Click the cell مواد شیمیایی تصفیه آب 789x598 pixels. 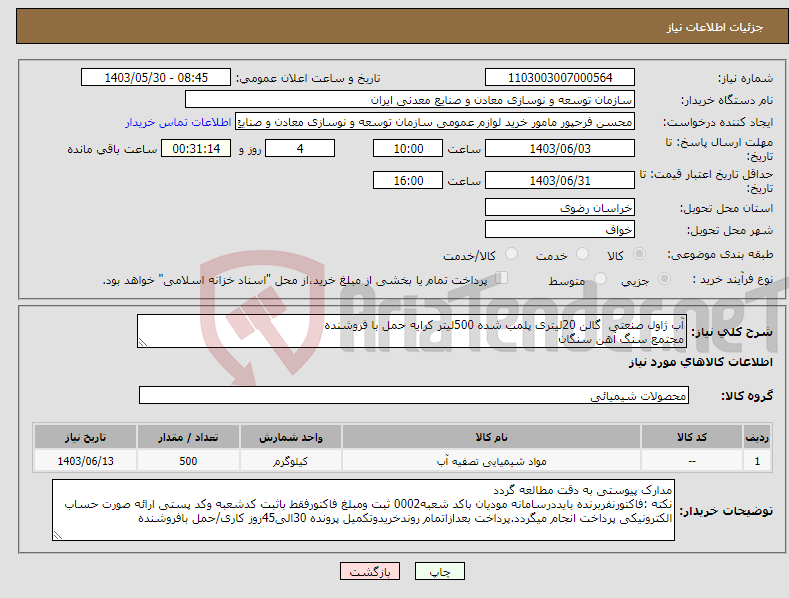click(x=491, y=461)
